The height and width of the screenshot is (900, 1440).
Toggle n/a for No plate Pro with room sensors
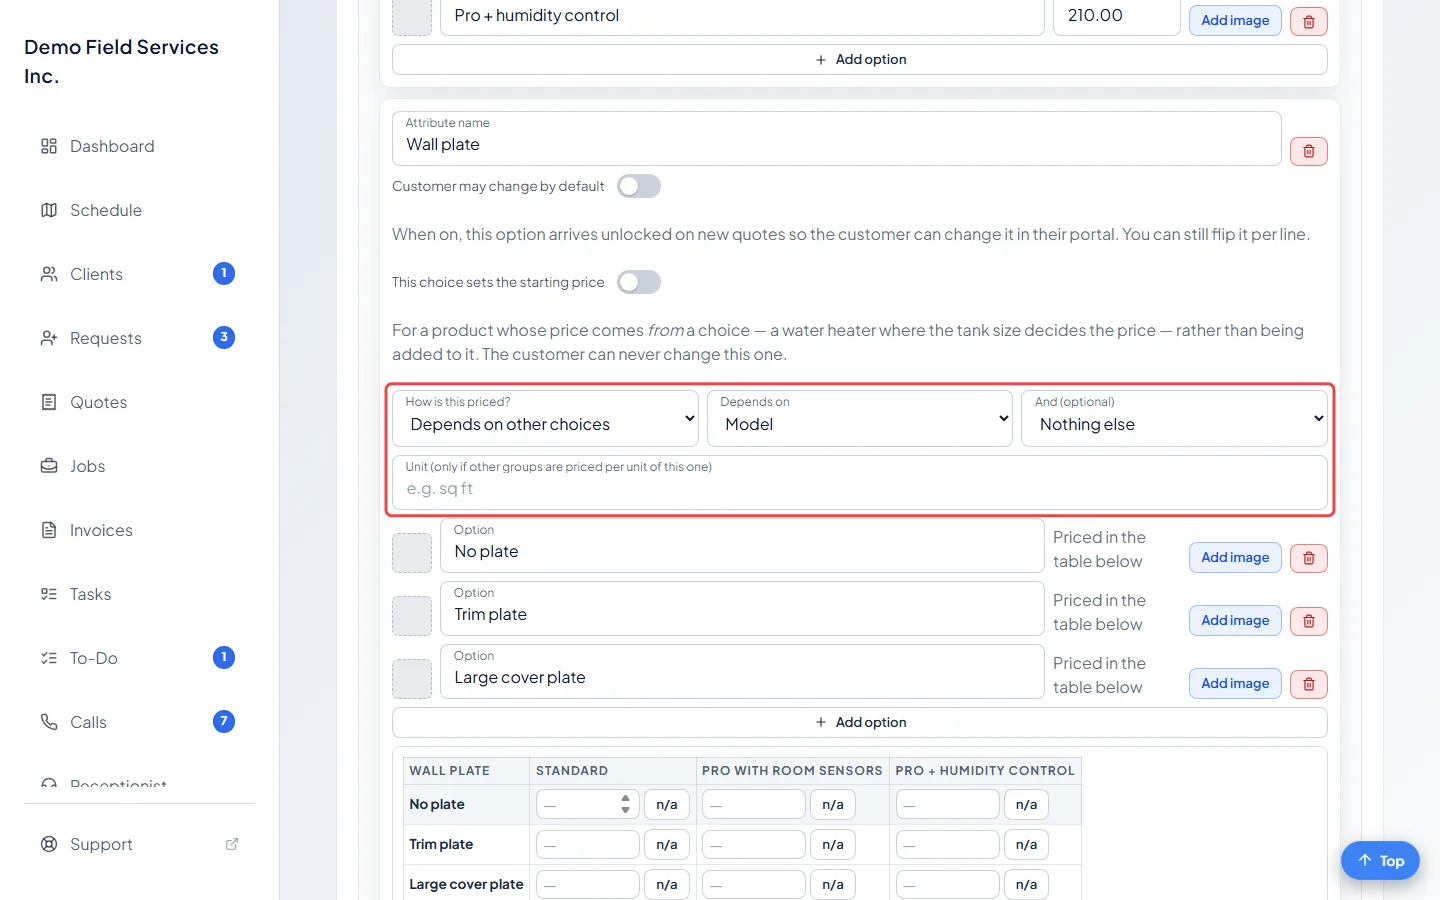point(833,804)
